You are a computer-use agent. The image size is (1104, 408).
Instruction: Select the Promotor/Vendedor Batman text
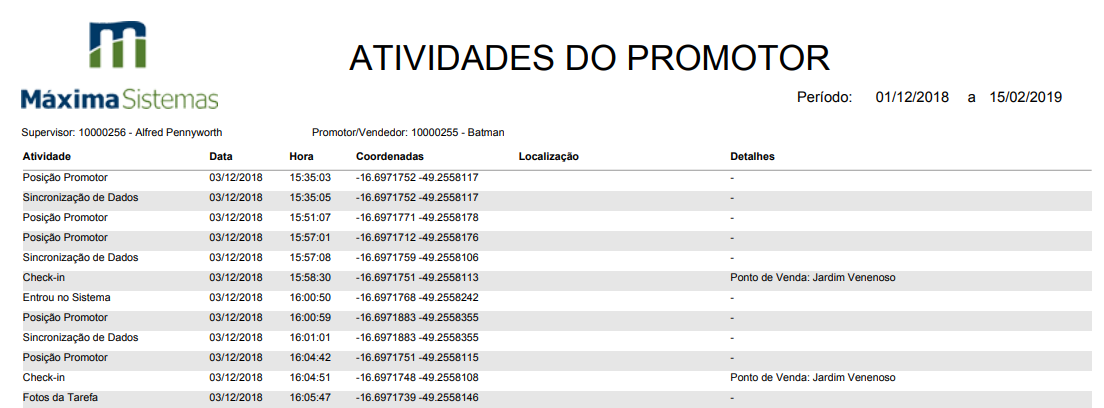point(408,132)
